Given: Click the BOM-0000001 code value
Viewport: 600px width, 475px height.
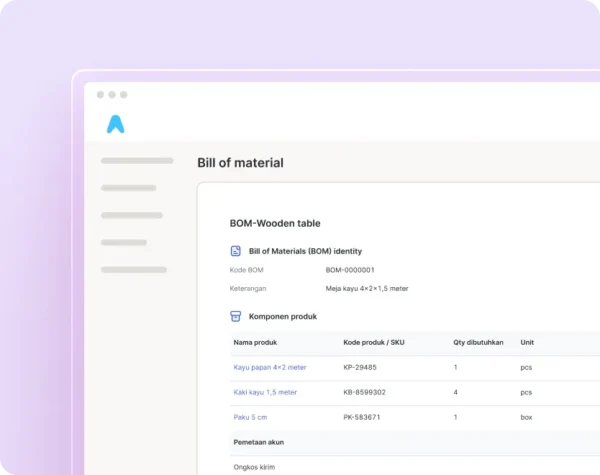Looking at the screenshot, I should pos(350,270).
